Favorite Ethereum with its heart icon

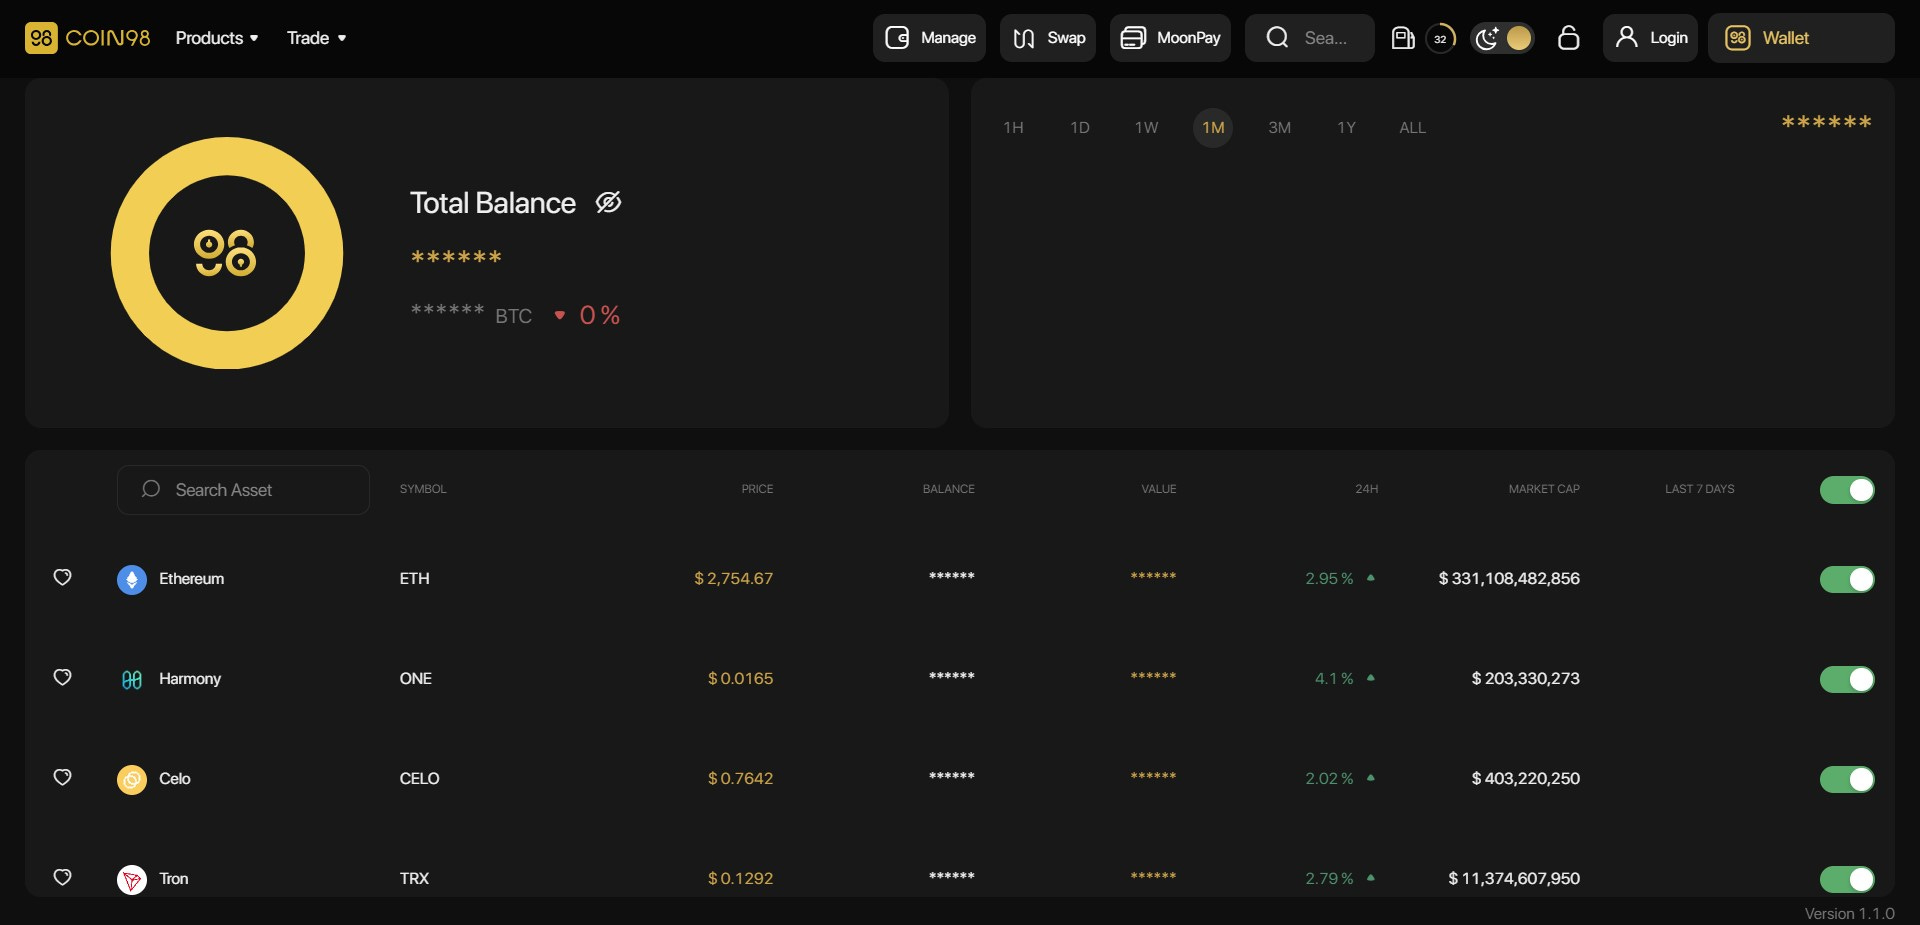(x=62, y=578)
